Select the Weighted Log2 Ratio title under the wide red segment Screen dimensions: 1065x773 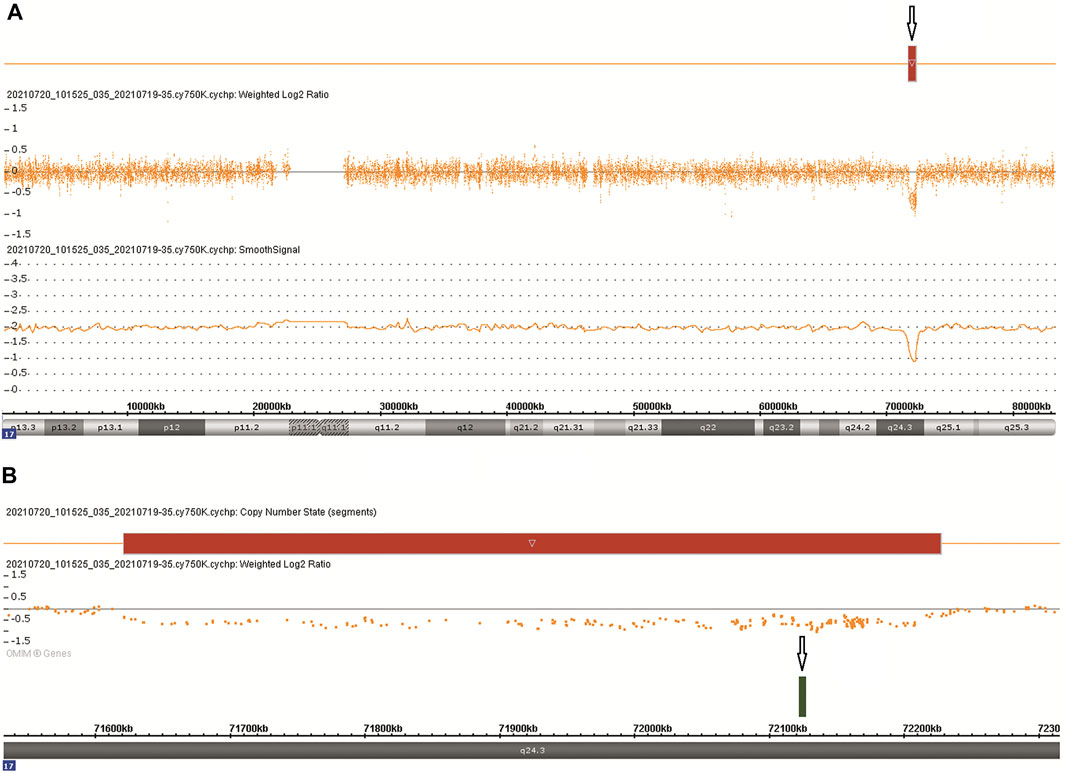point(168,564)
